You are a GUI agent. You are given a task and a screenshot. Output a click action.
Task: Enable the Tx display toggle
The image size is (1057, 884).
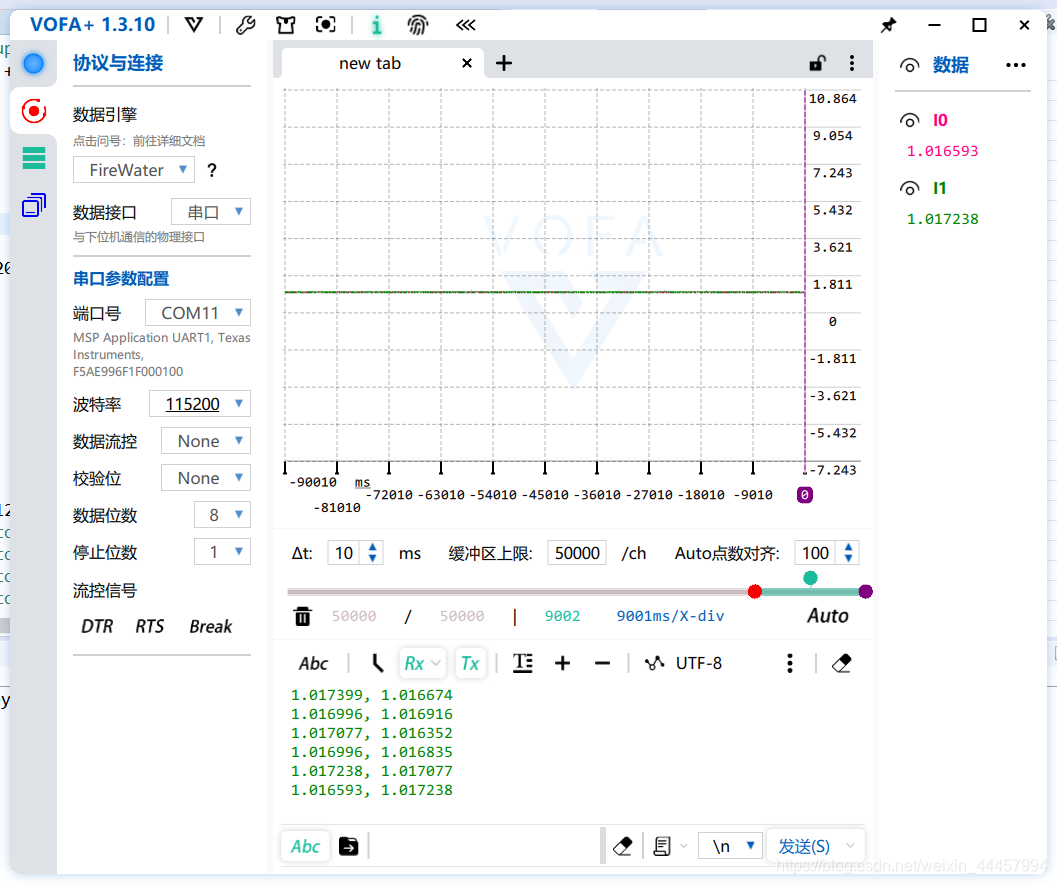click(470, 662)
